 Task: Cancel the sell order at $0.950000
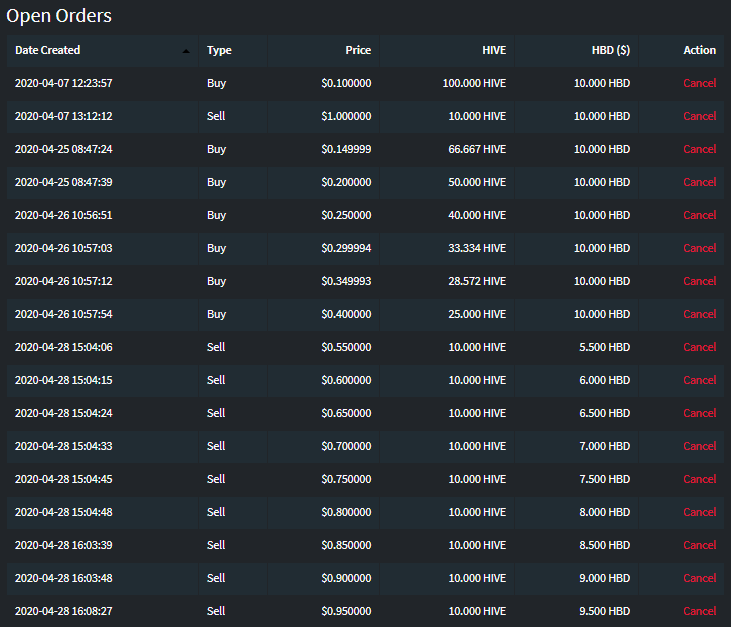pyautogui.click(x=699, y=611)
